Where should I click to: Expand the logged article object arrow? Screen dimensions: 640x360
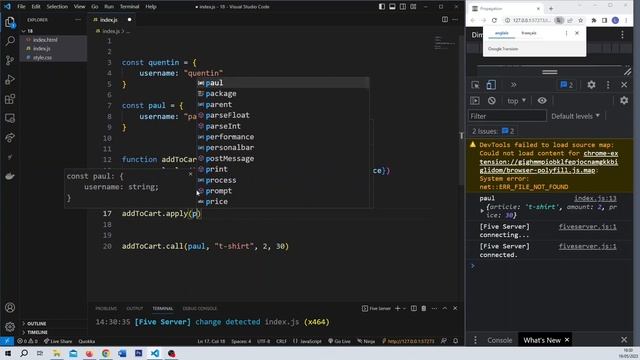(x=482, y=211)
